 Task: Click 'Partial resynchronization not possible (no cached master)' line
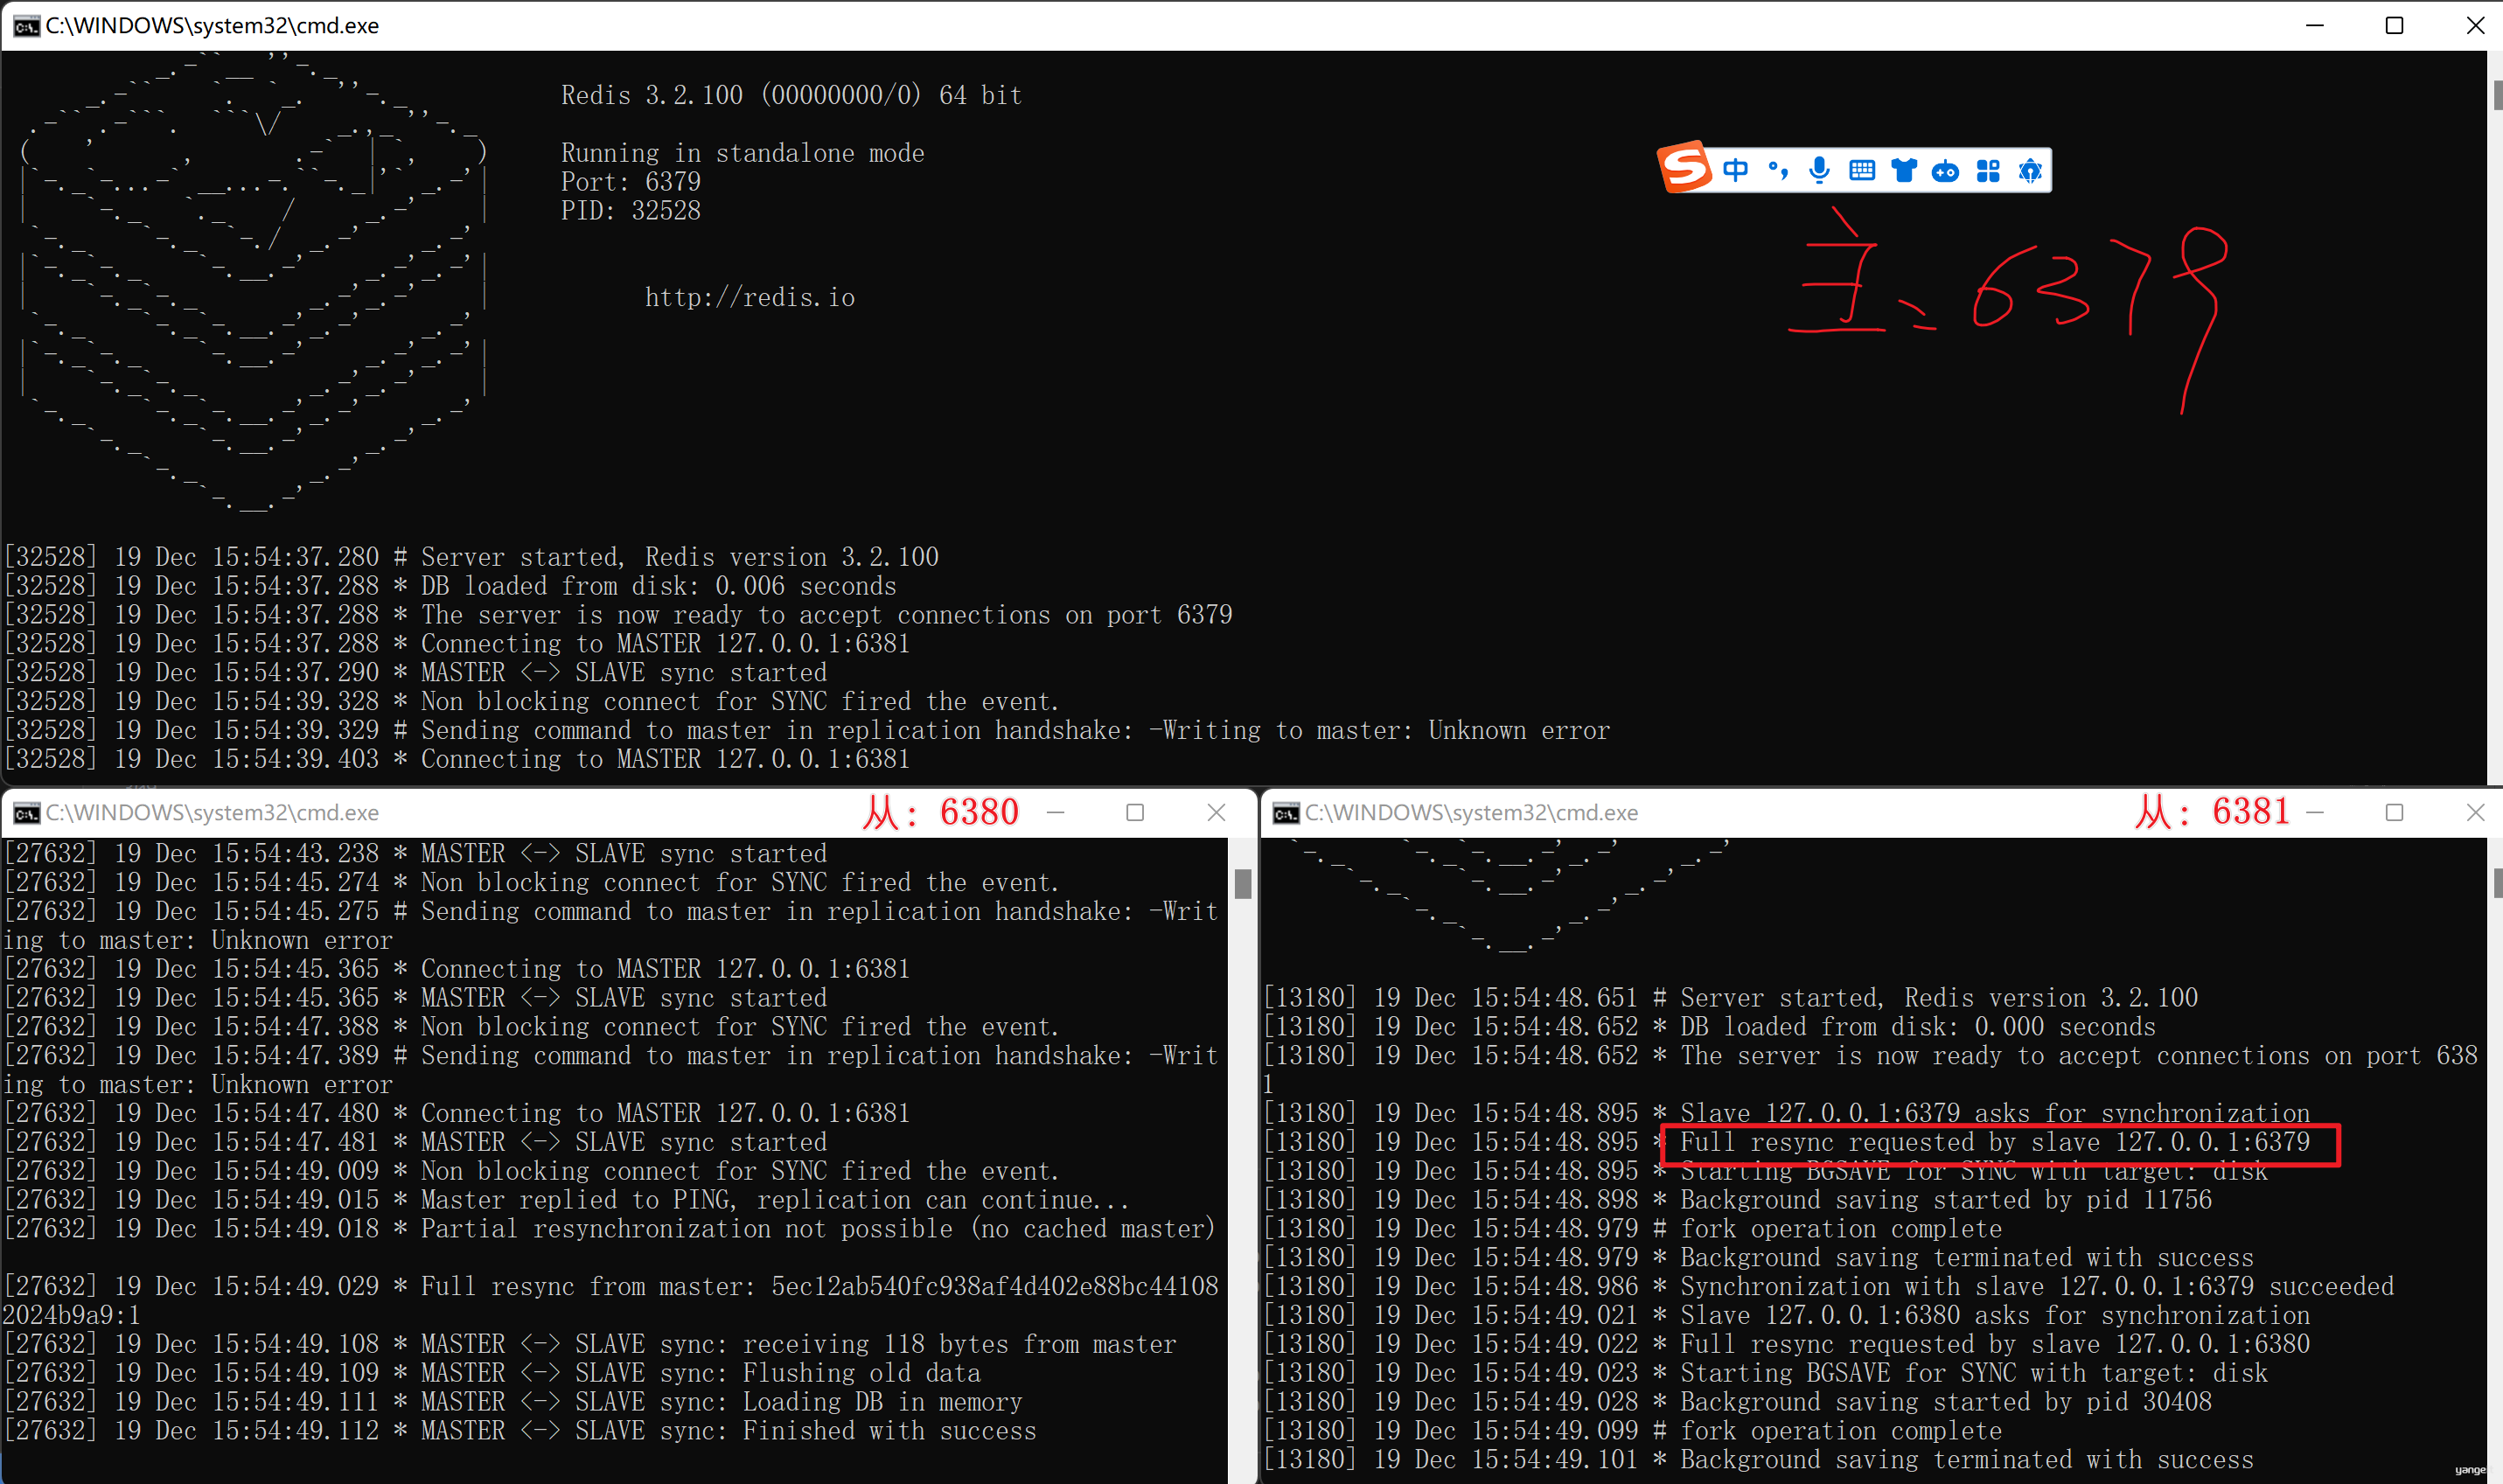[x=609, y=1229]
